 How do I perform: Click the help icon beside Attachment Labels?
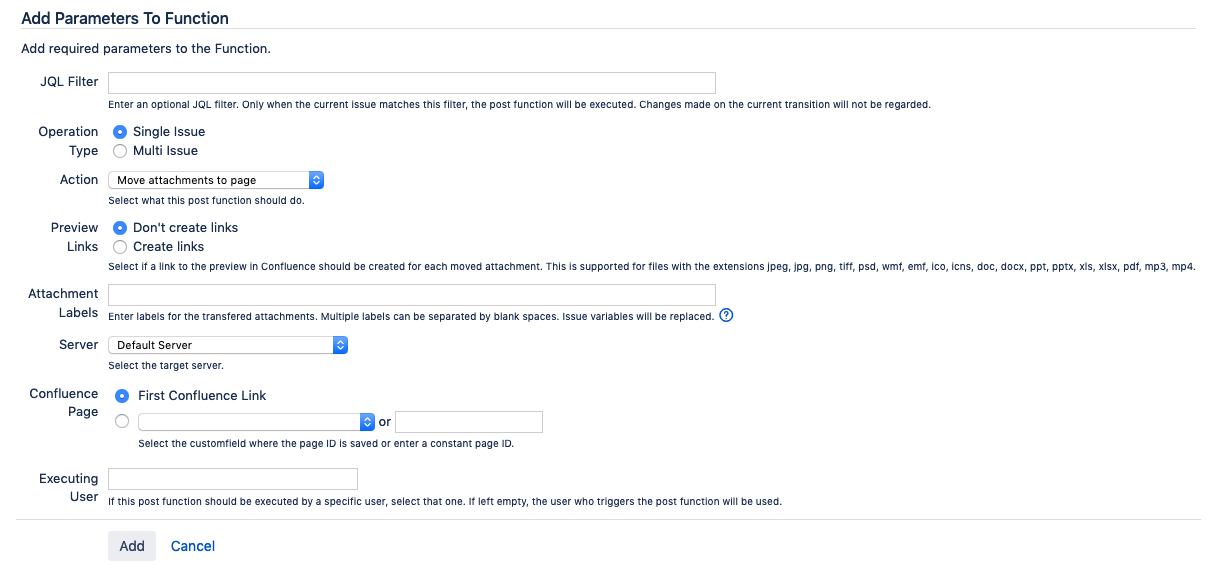(727, 315)
